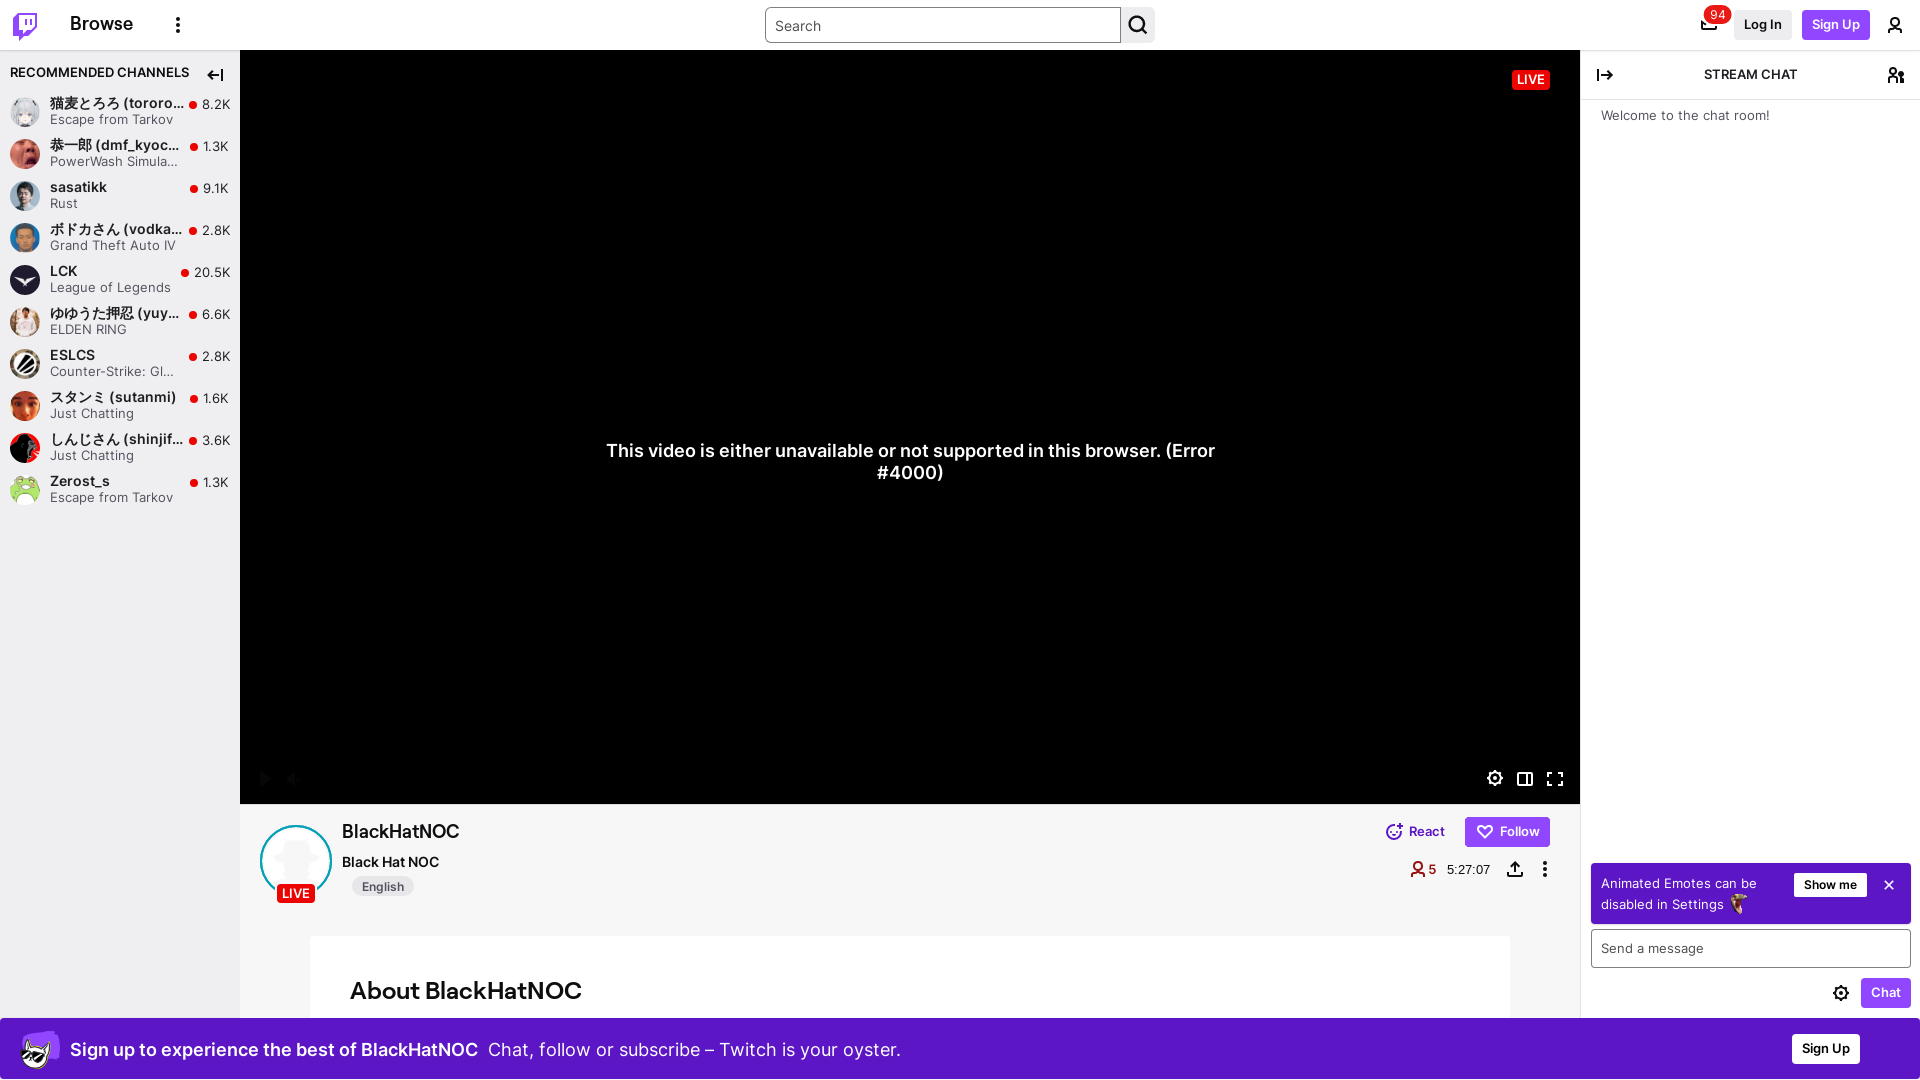Click the top bar Sign Up button
1920x1080 pixels.
pyautogui.click(x=1835, y=25)
